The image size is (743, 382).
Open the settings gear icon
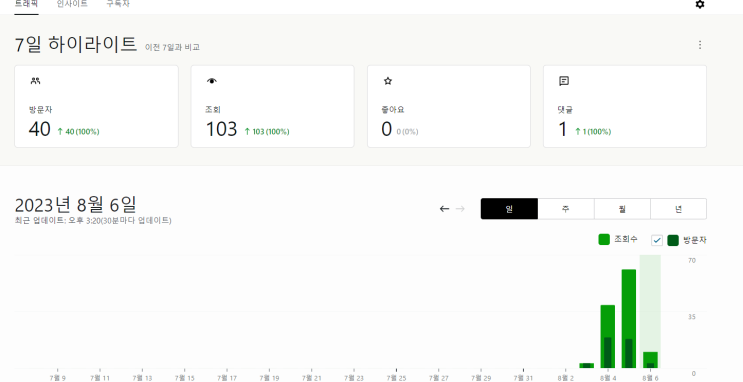pyautogui.click(x=699, y=4)
